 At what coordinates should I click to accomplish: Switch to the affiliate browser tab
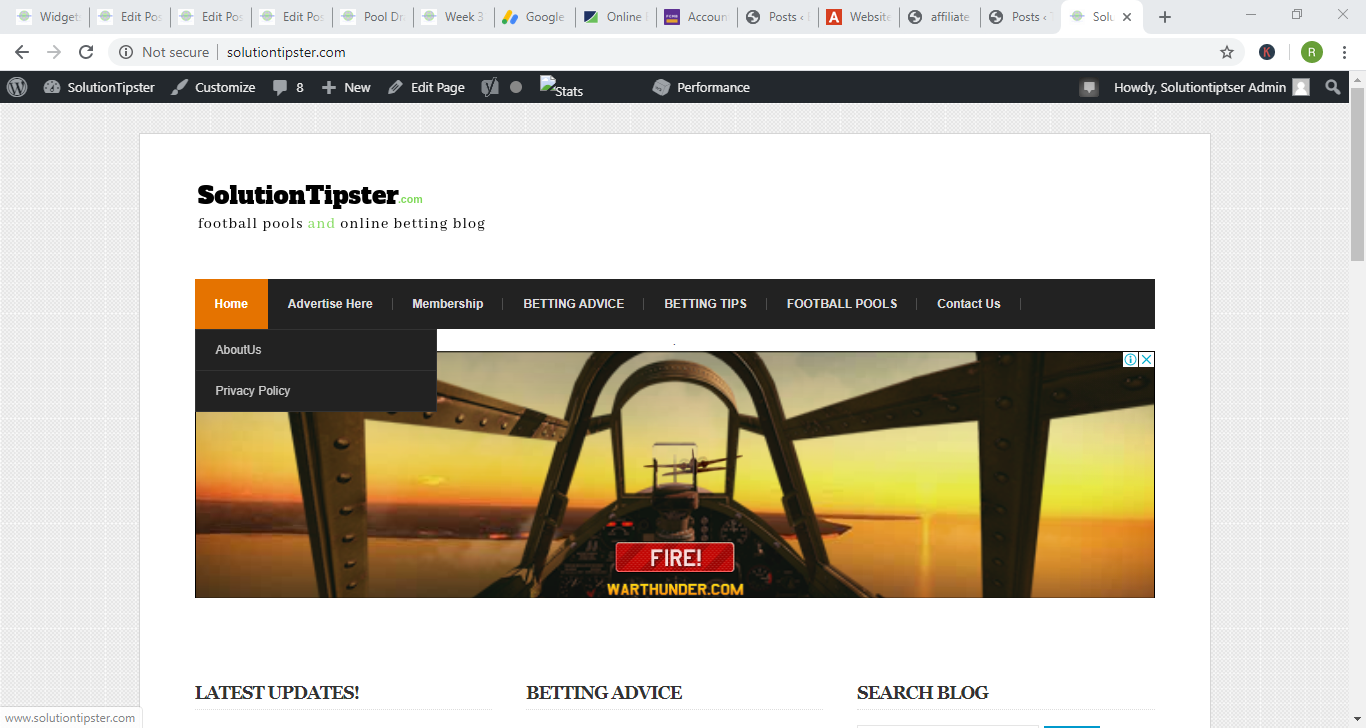tap(938, 17)
